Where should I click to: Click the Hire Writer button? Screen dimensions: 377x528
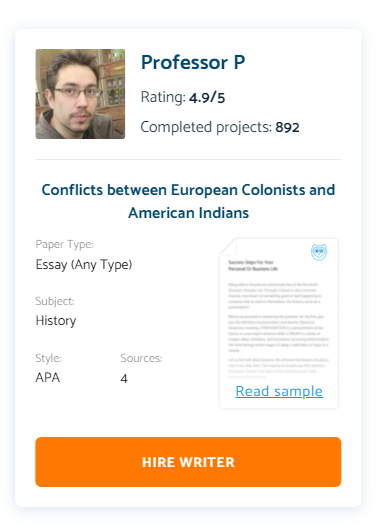point(188,462)
